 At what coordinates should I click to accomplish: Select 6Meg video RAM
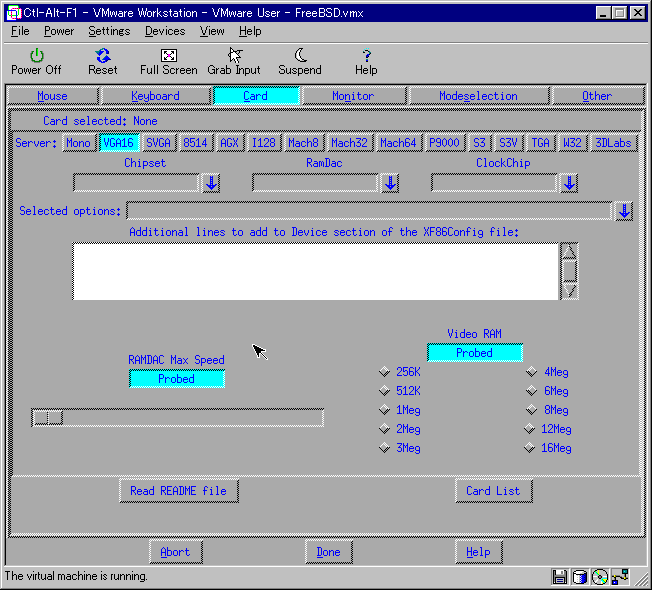pyautogui.click(x=547, y=391)
